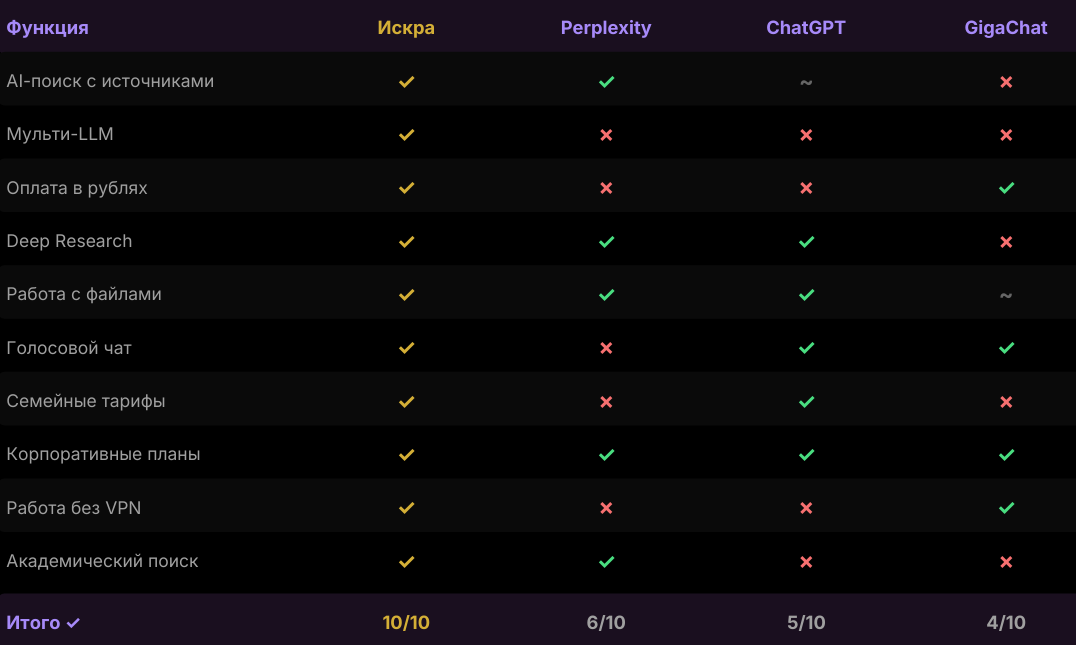Click Perplexity cross in Семейные тарифы row
Image resolution: width=1076 pixels, height=645 pixels.
(606, 401)
